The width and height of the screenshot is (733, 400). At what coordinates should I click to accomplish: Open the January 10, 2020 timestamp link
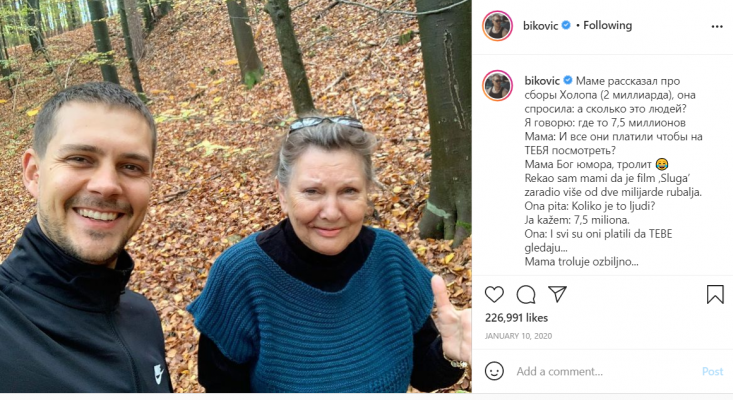518,336
